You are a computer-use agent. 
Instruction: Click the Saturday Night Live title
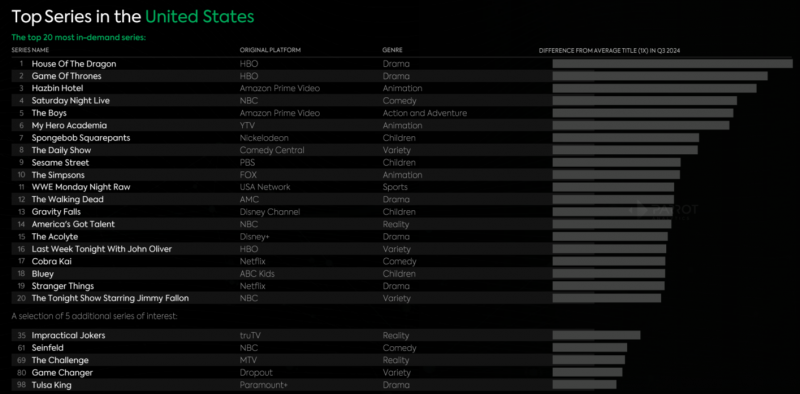(70, 101)
